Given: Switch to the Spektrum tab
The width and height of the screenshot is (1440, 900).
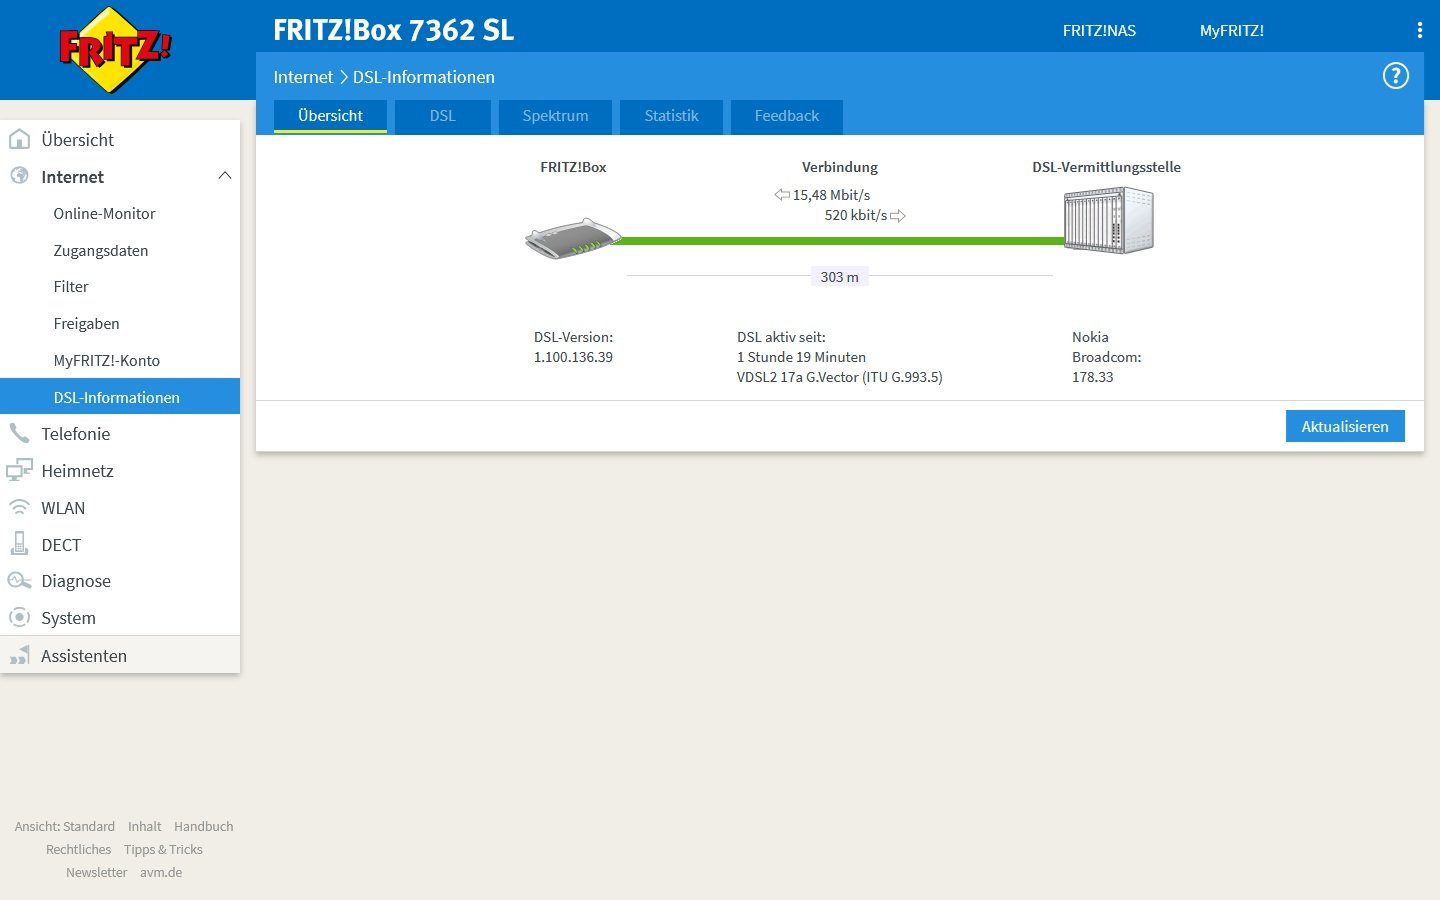Looking at the screenshot, I should (555, 116).
